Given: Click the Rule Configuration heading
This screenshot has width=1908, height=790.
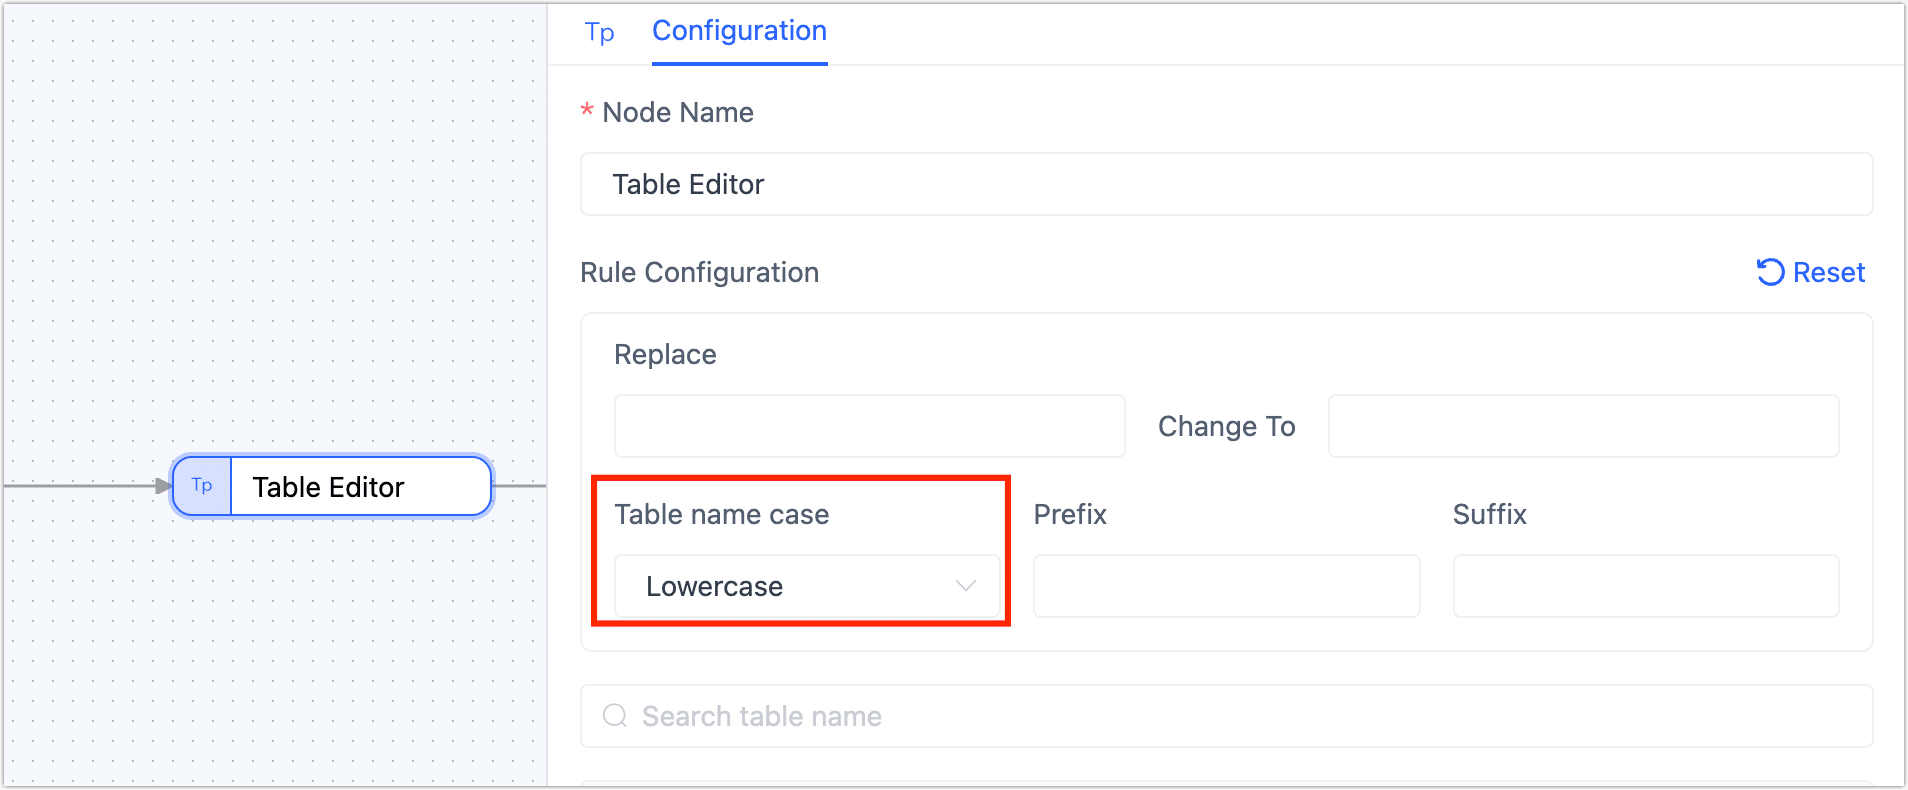Looking at the screenshot, I should 699,272.
